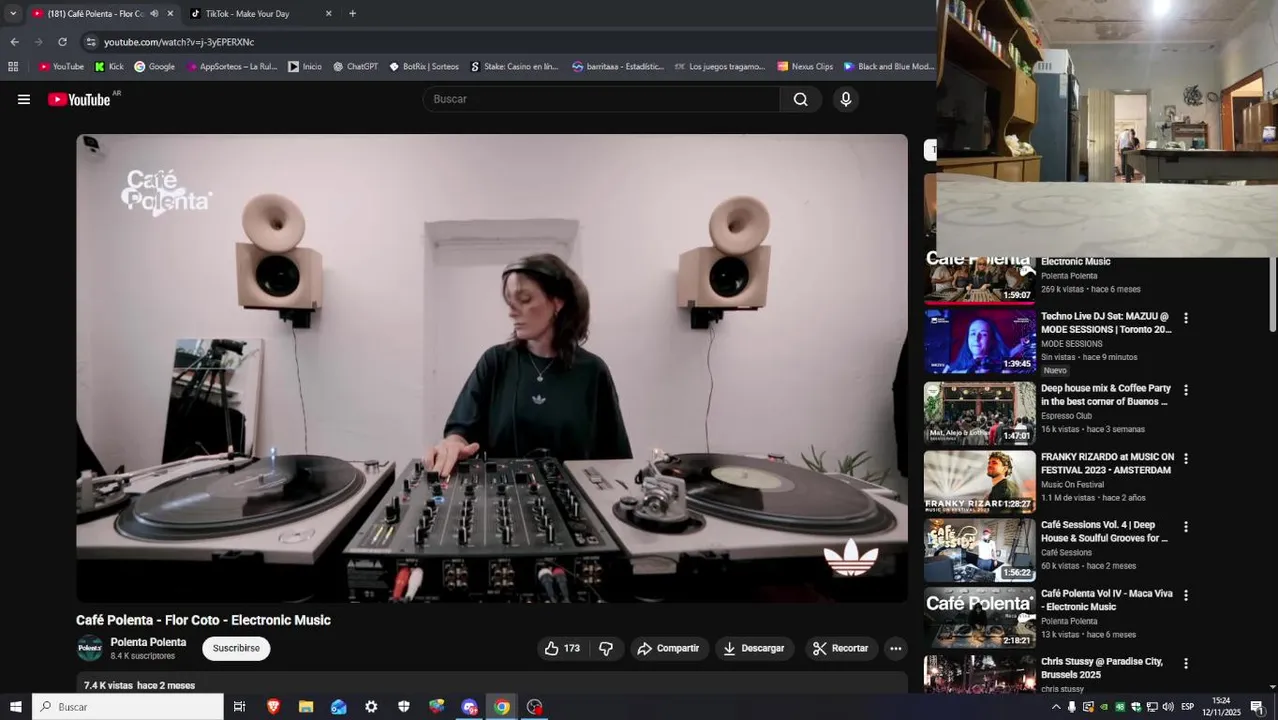This screenshot has height=720, width=1278.
Task: Show hidden system tray icons
Action: pos(1056,707)
